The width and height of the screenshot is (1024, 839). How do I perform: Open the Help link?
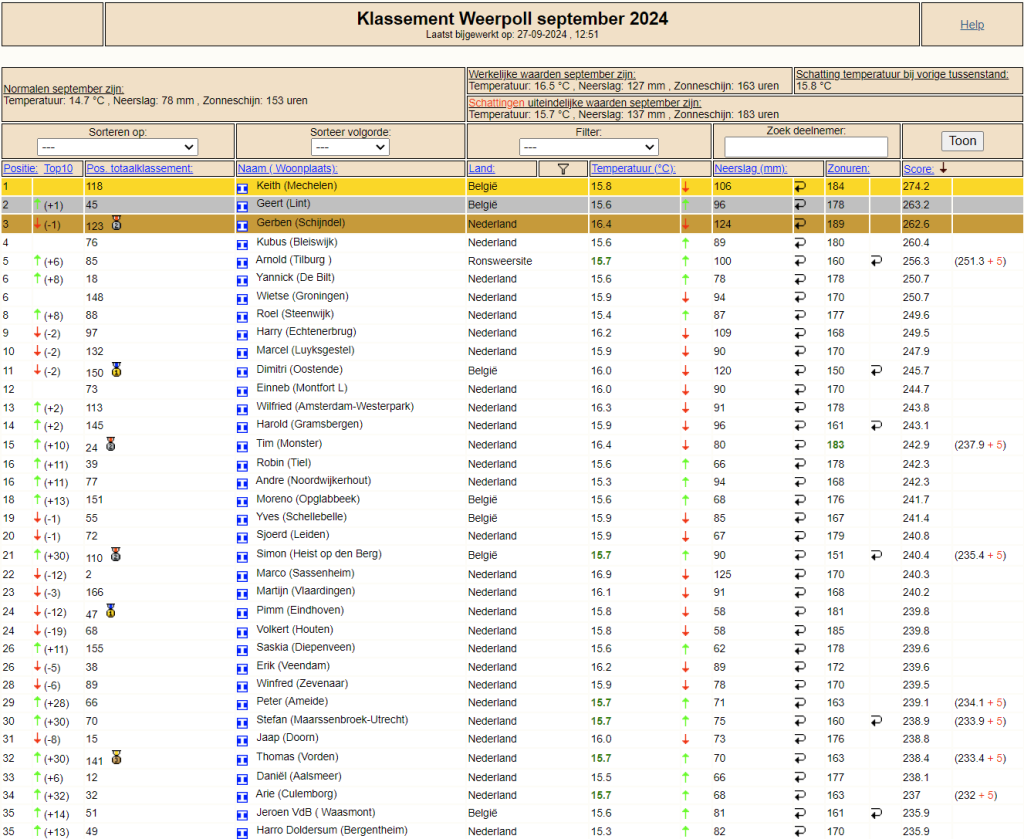click(x=972, y=24)
